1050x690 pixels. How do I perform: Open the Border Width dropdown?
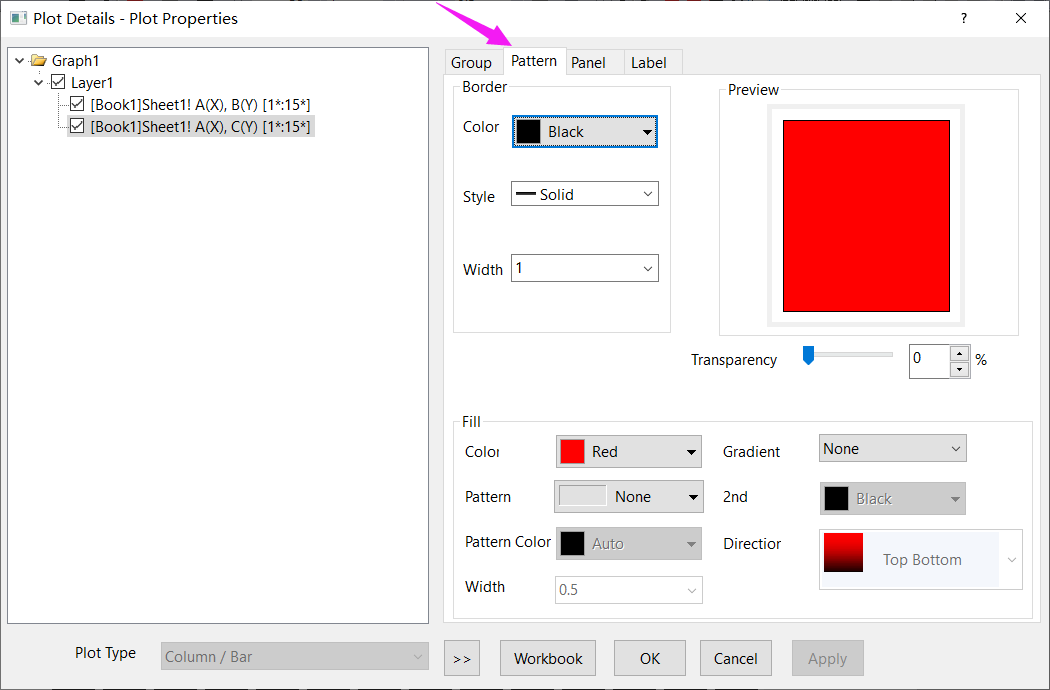pyautogui.click(x=585, y=268)
